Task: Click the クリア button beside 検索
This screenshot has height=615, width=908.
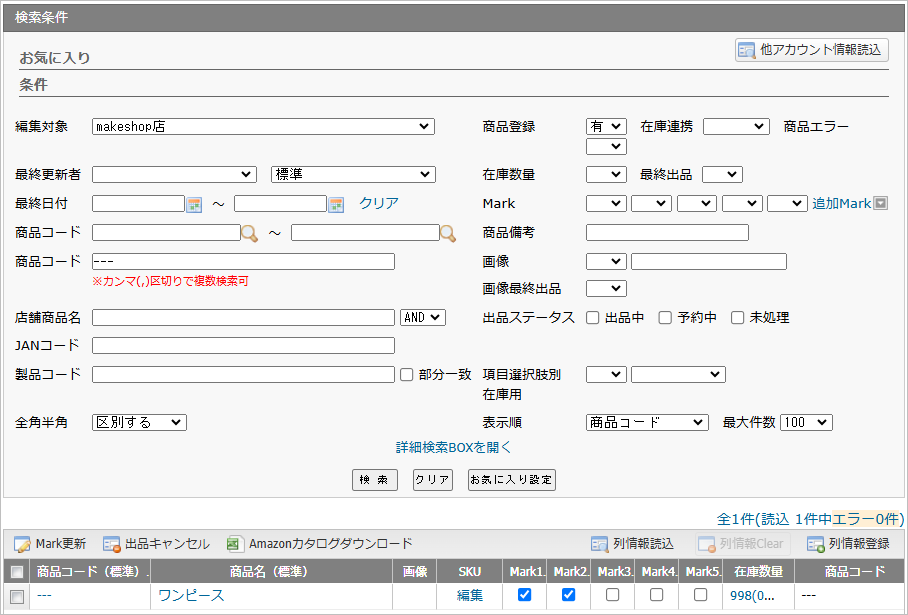Action: pyautogui.click(x=433, y=479)
